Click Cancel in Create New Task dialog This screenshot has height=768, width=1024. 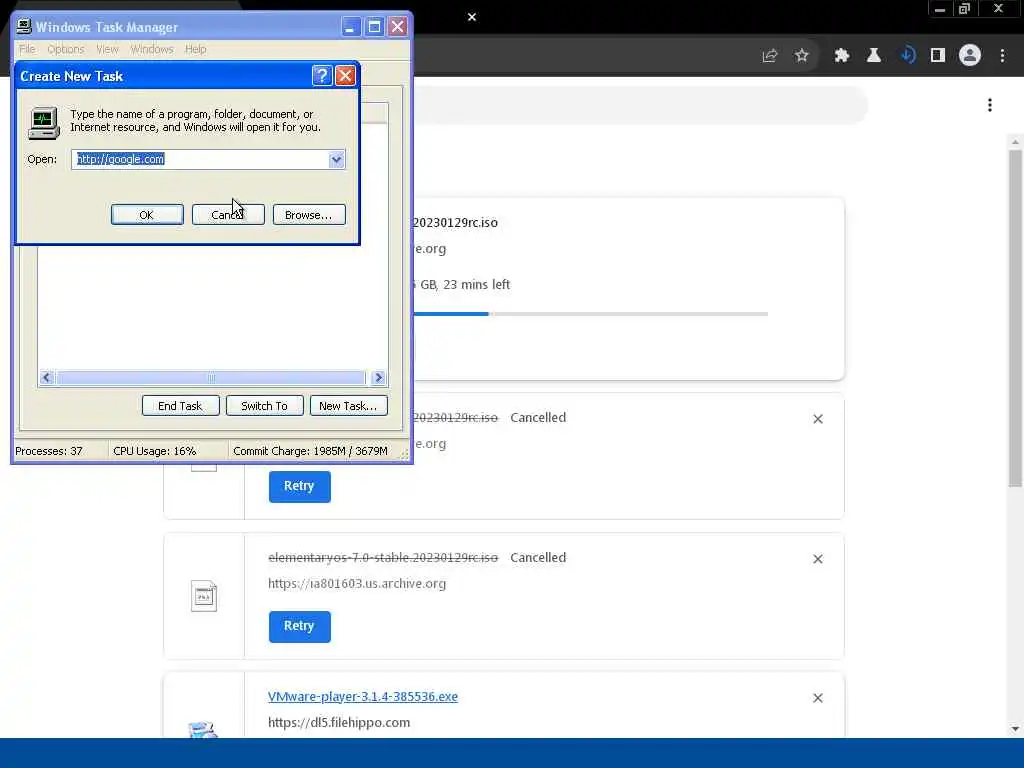click(228, 215)
